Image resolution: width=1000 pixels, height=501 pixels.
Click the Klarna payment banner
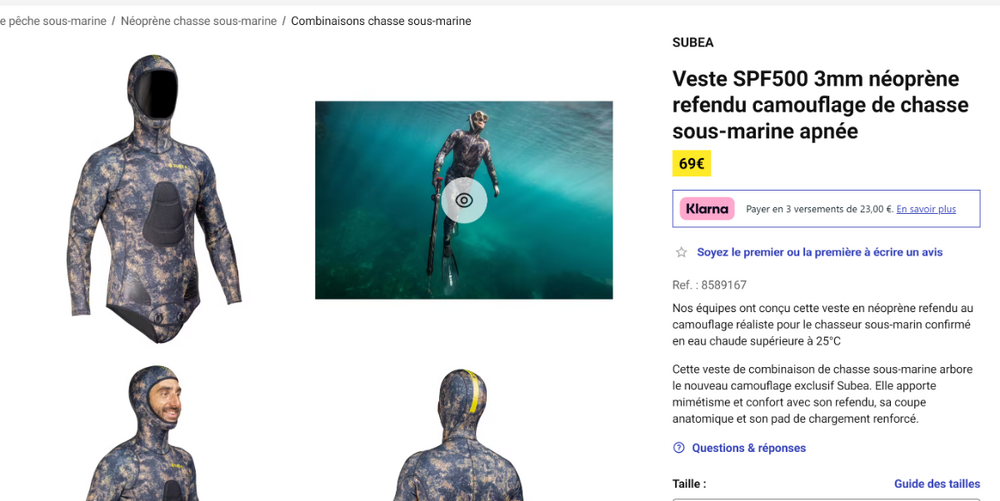826,208
